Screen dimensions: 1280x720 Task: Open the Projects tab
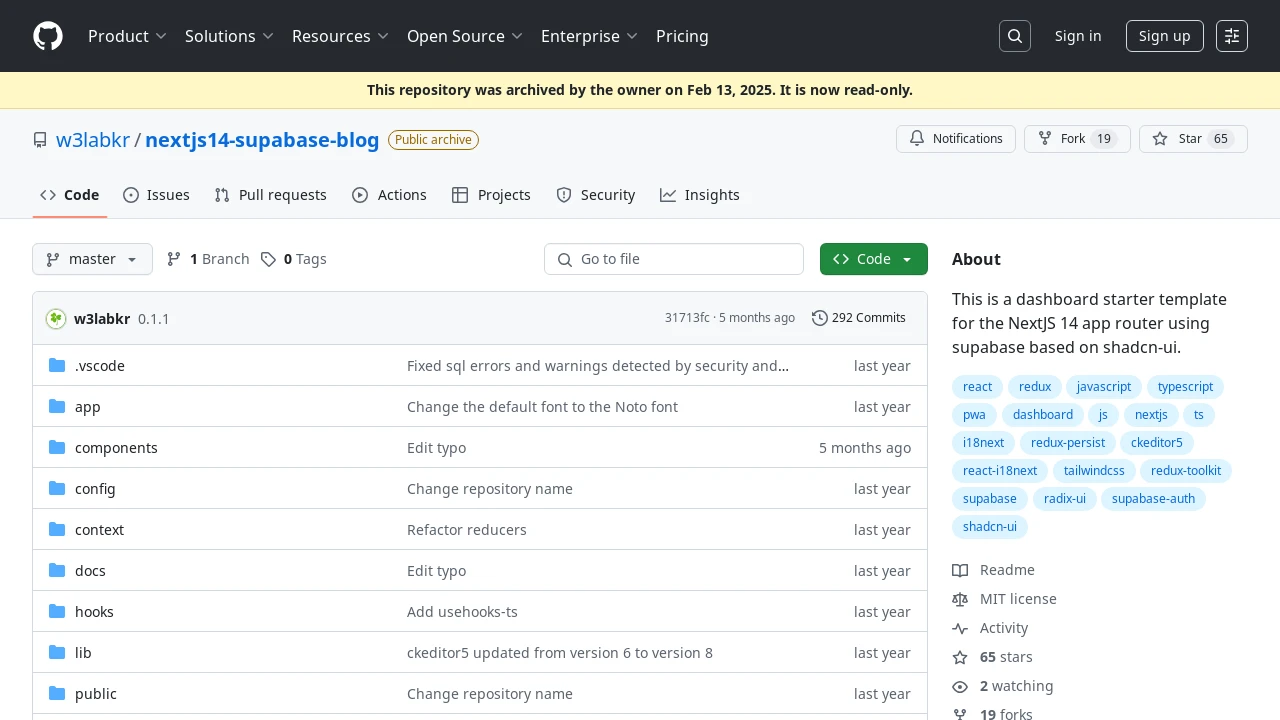point(491,195)
